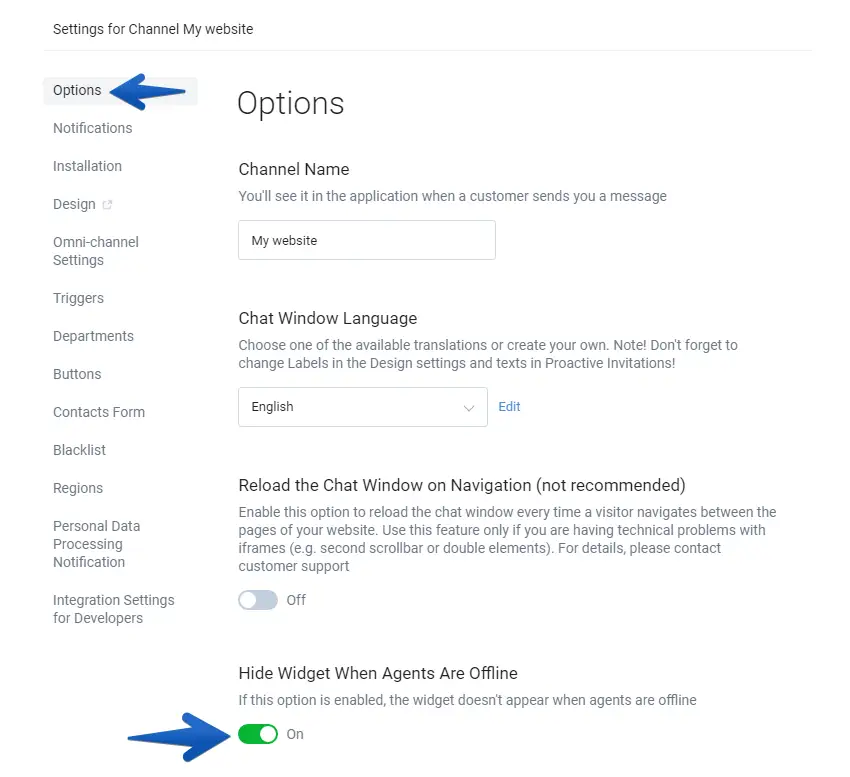Navigate to Triggers settings
Viewport: 850px width, 777px height.
(78, 298)
